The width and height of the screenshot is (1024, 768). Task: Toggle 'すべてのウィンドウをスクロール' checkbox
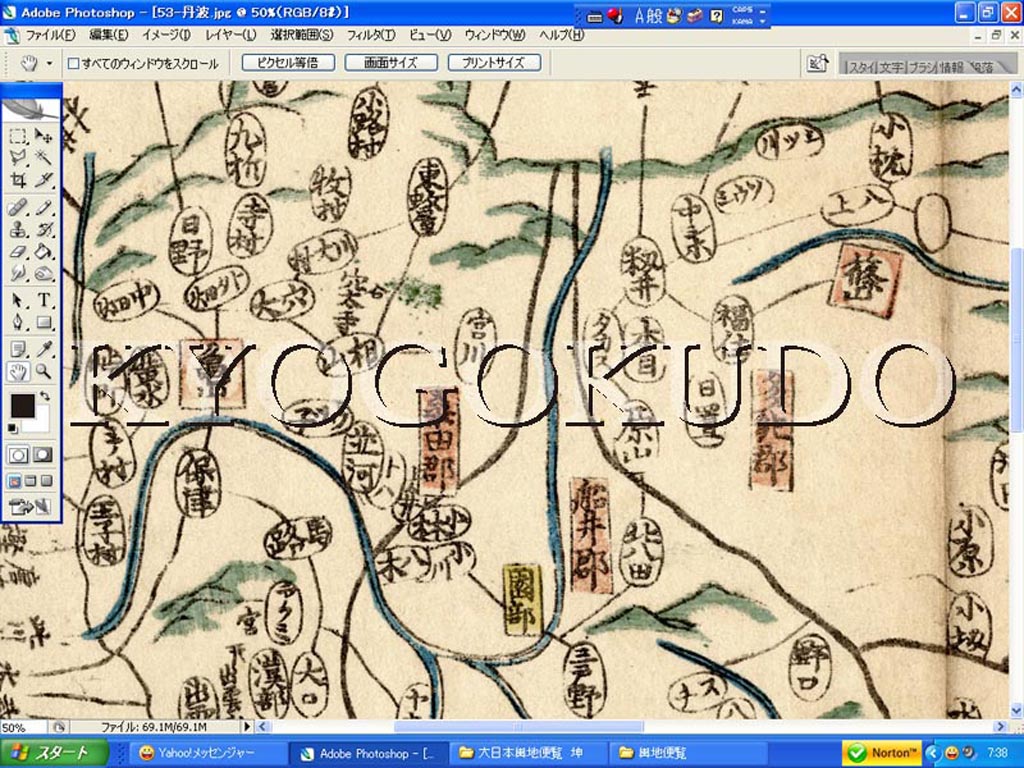point(74,63)
